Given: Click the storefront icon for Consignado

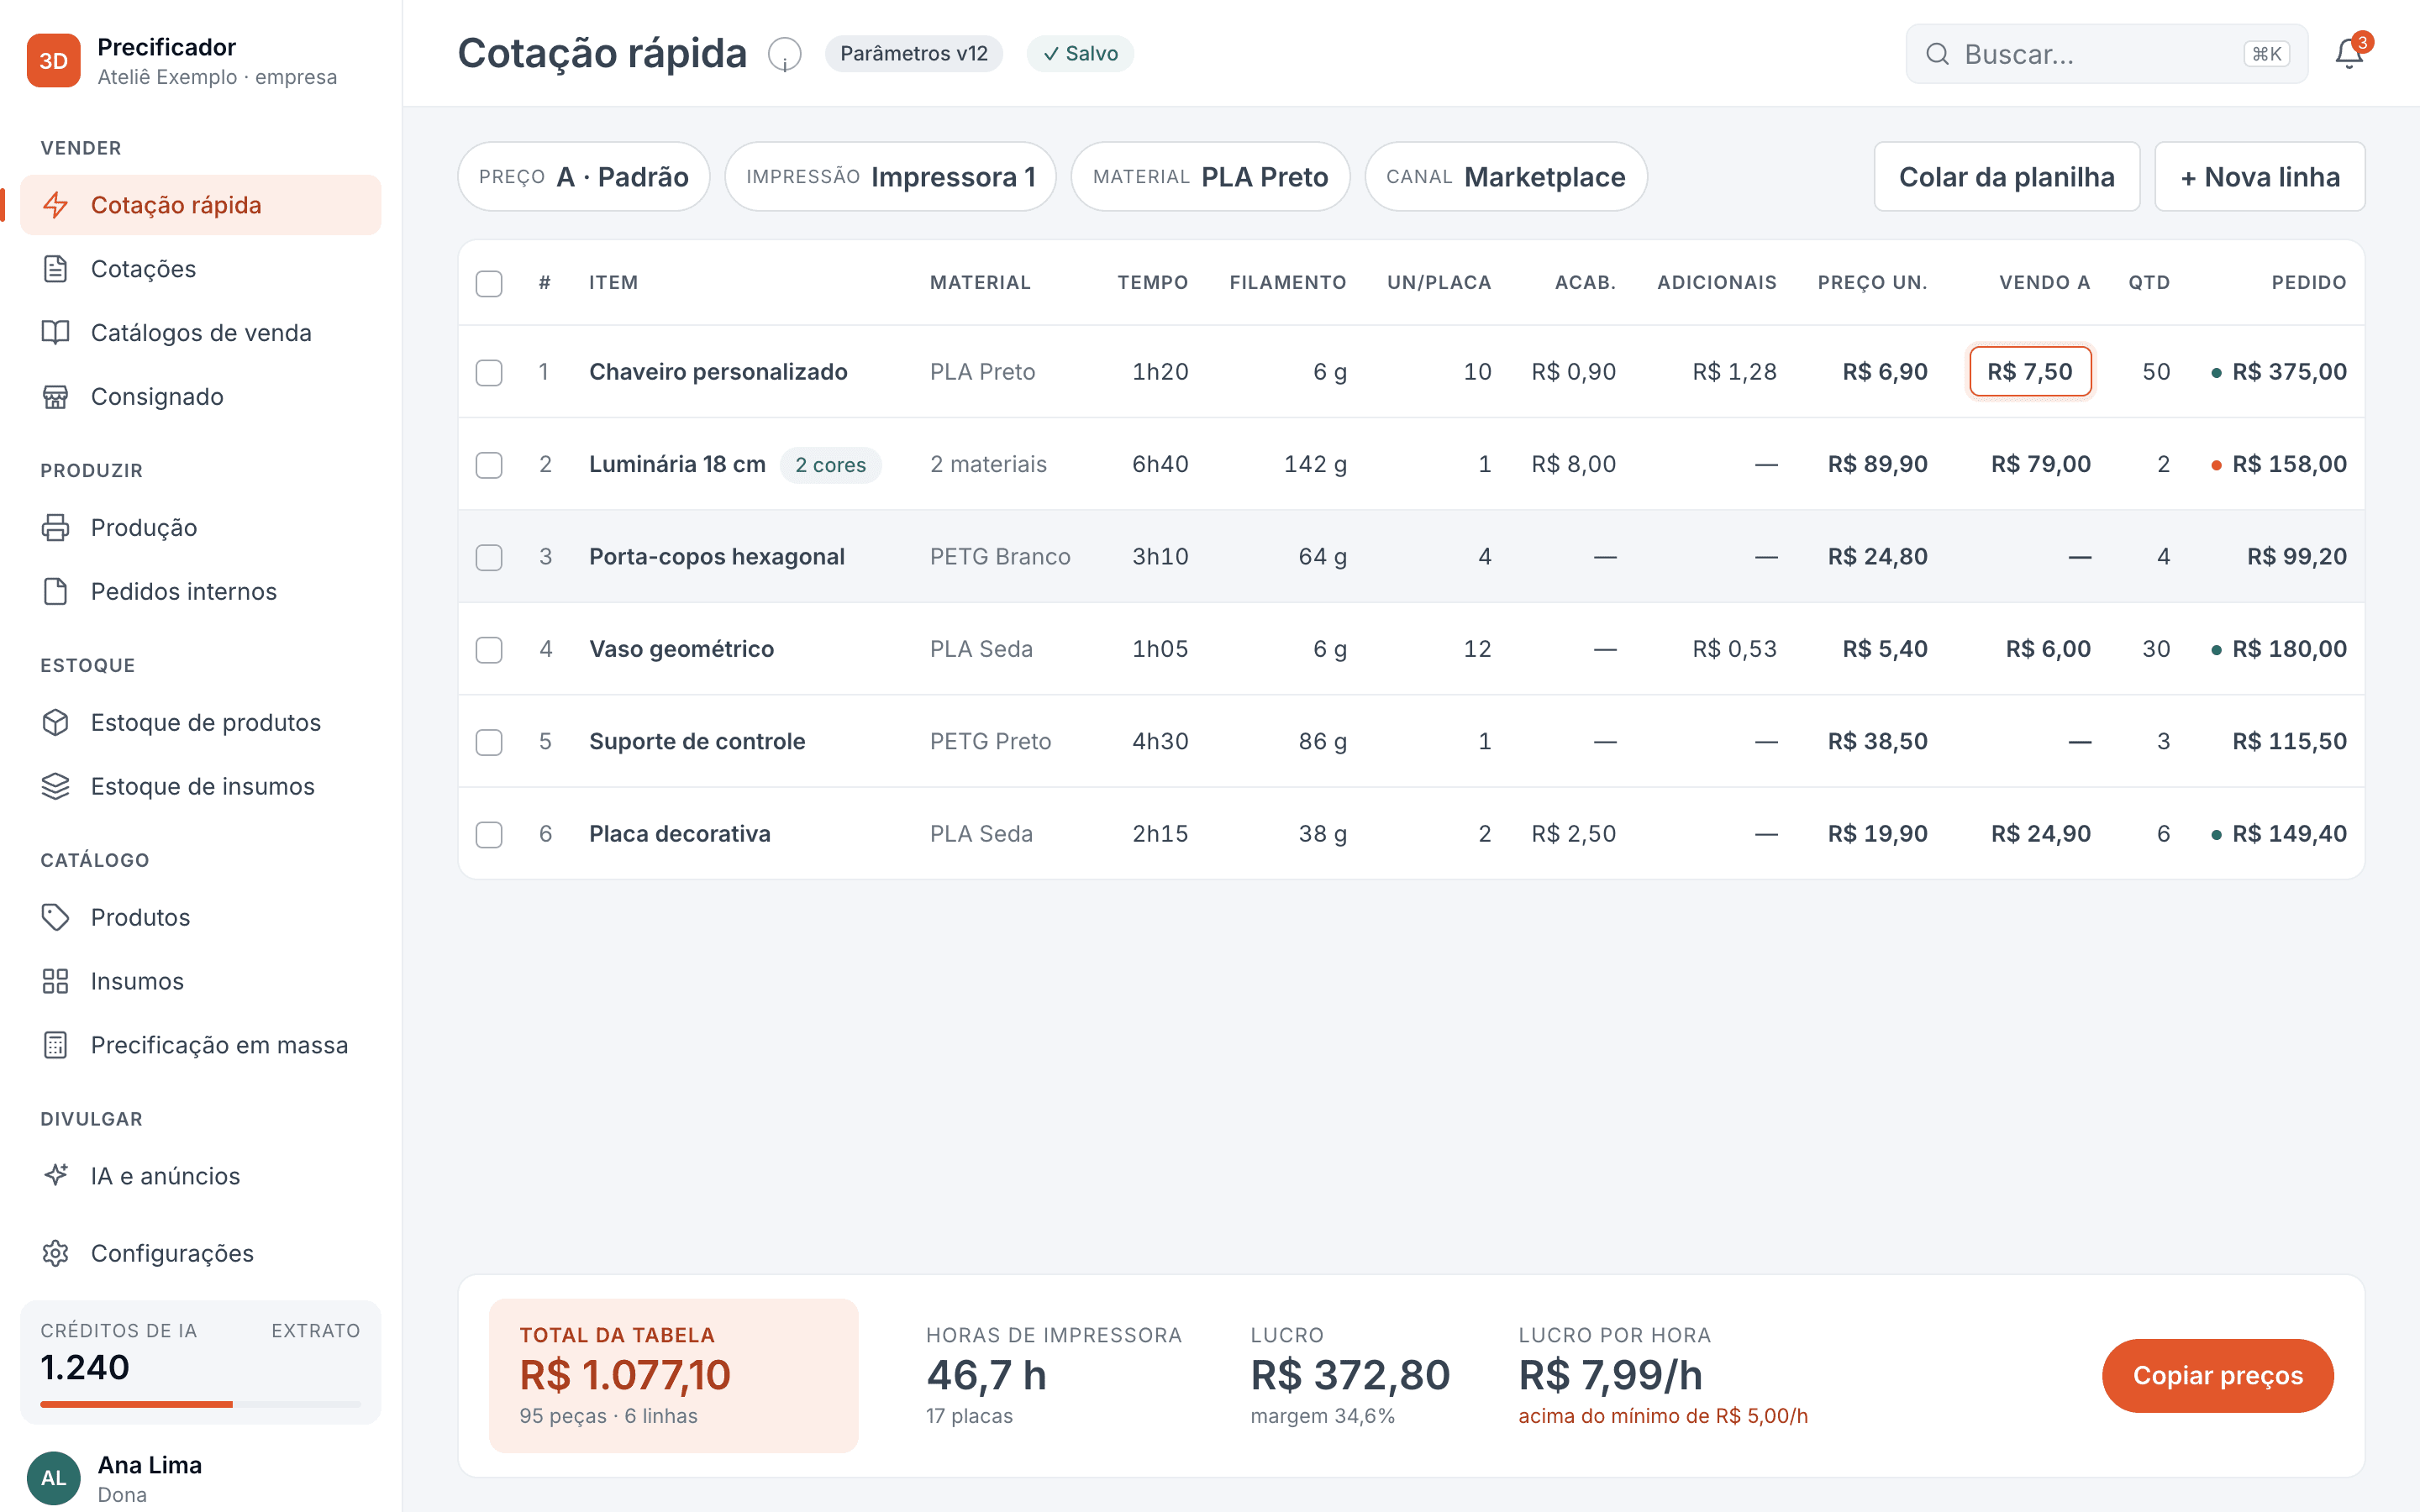Looking at the screenshot, I should pyautogui.click(x=56, y=397).
